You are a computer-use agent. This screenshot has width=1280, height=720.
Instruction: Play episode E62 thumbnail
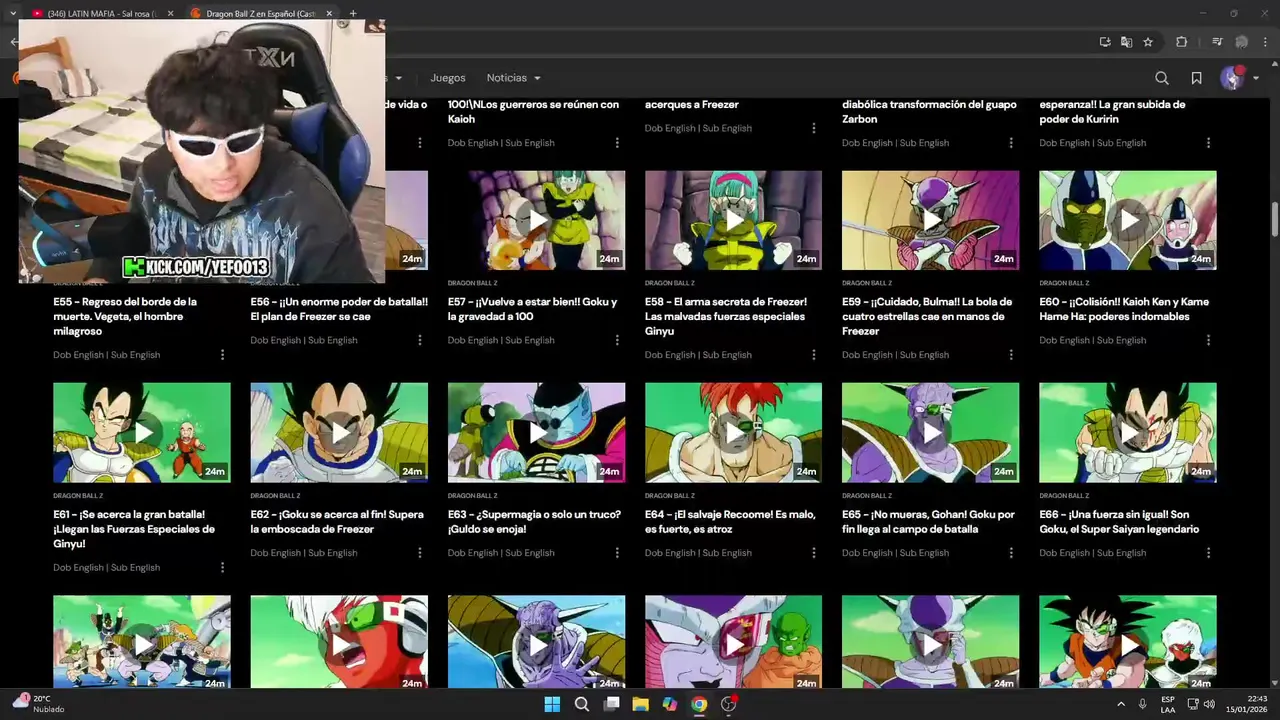[339, 432]
